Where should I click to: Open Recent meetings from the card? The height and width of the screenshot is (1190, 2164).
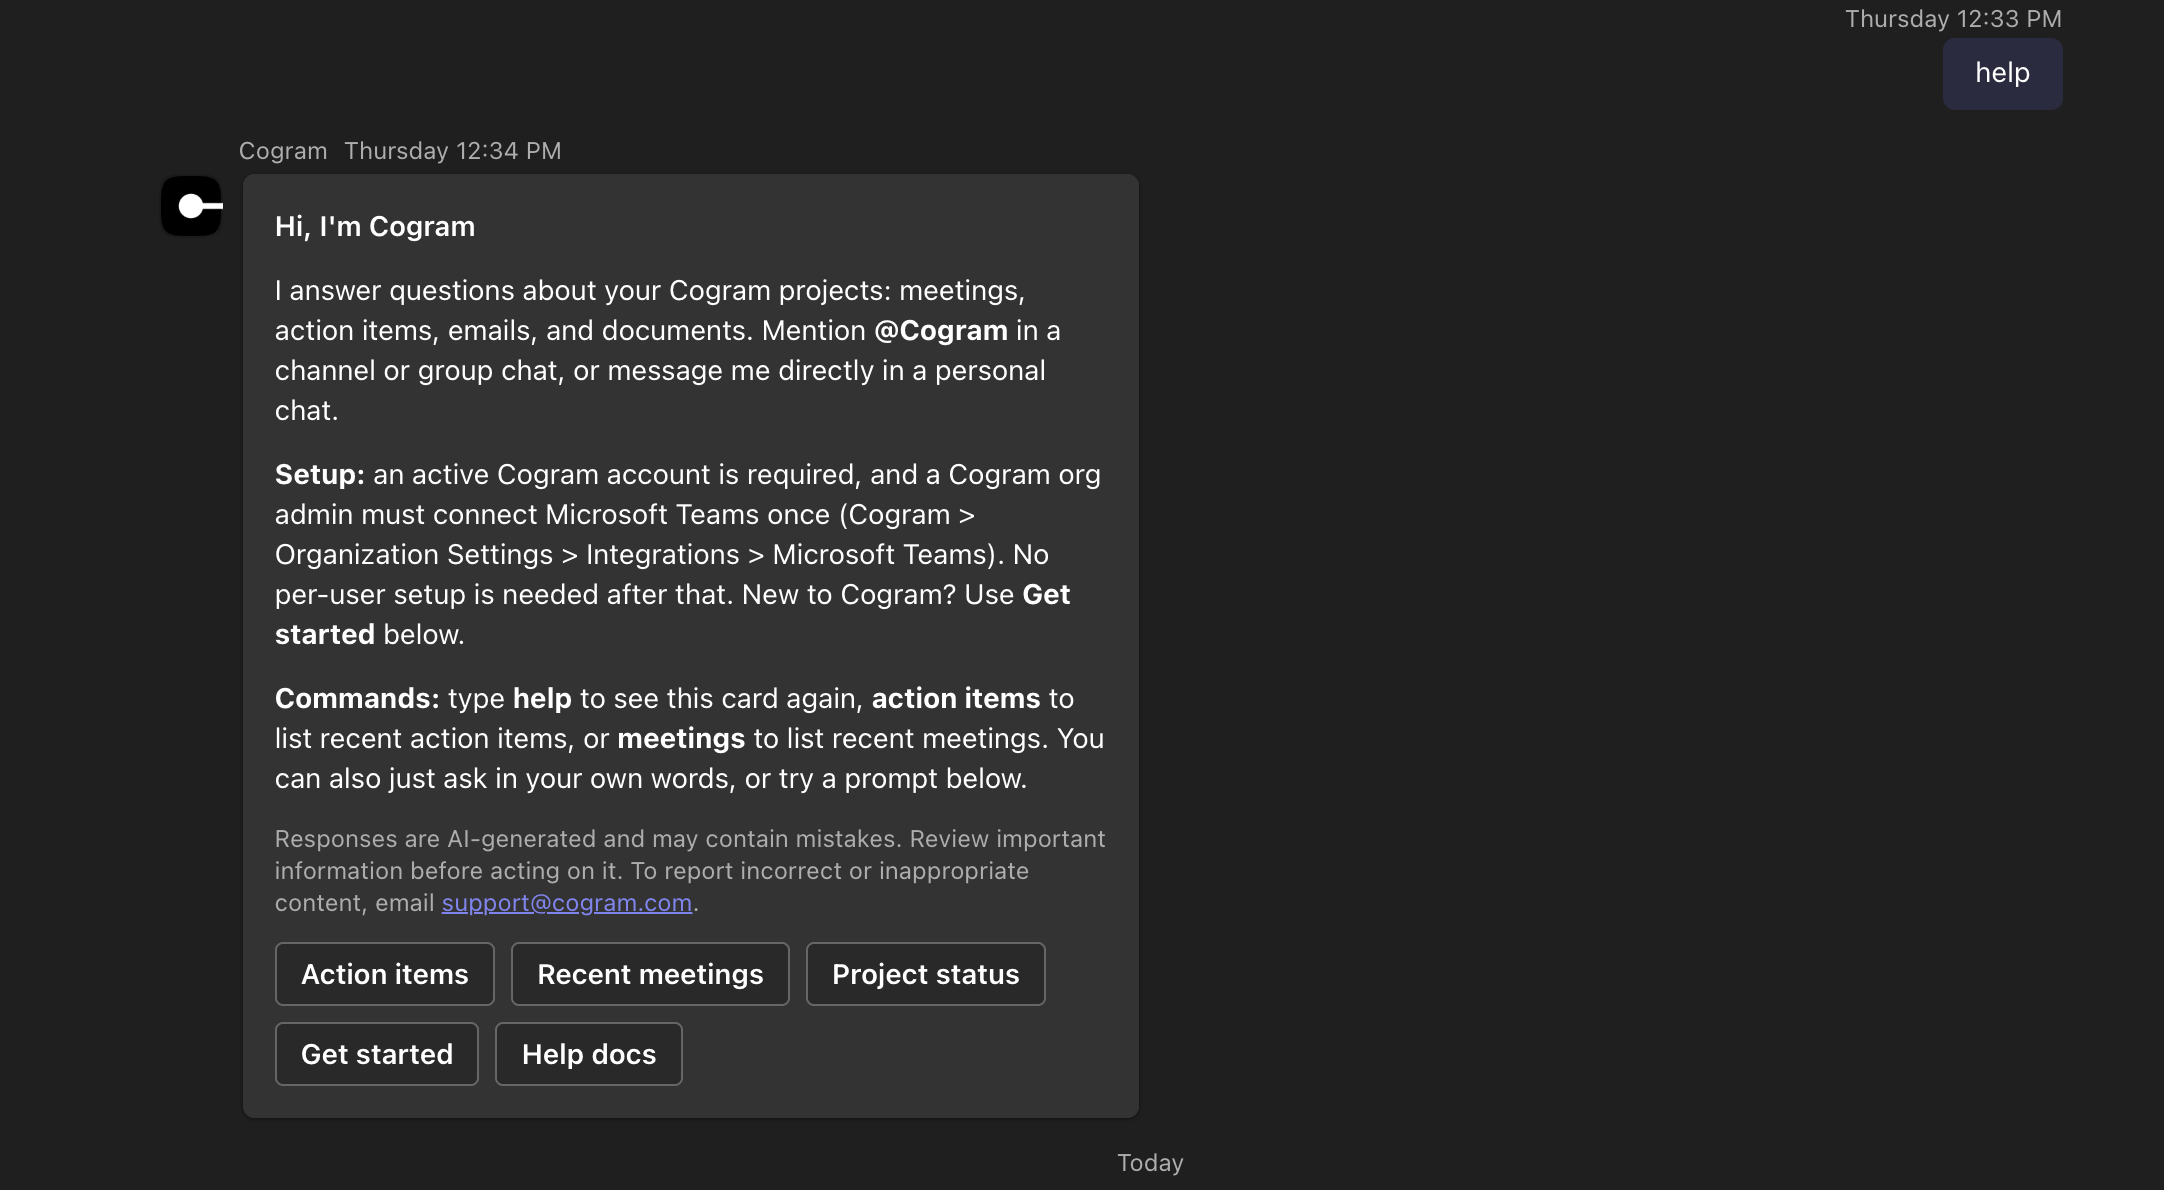[650, 974]
